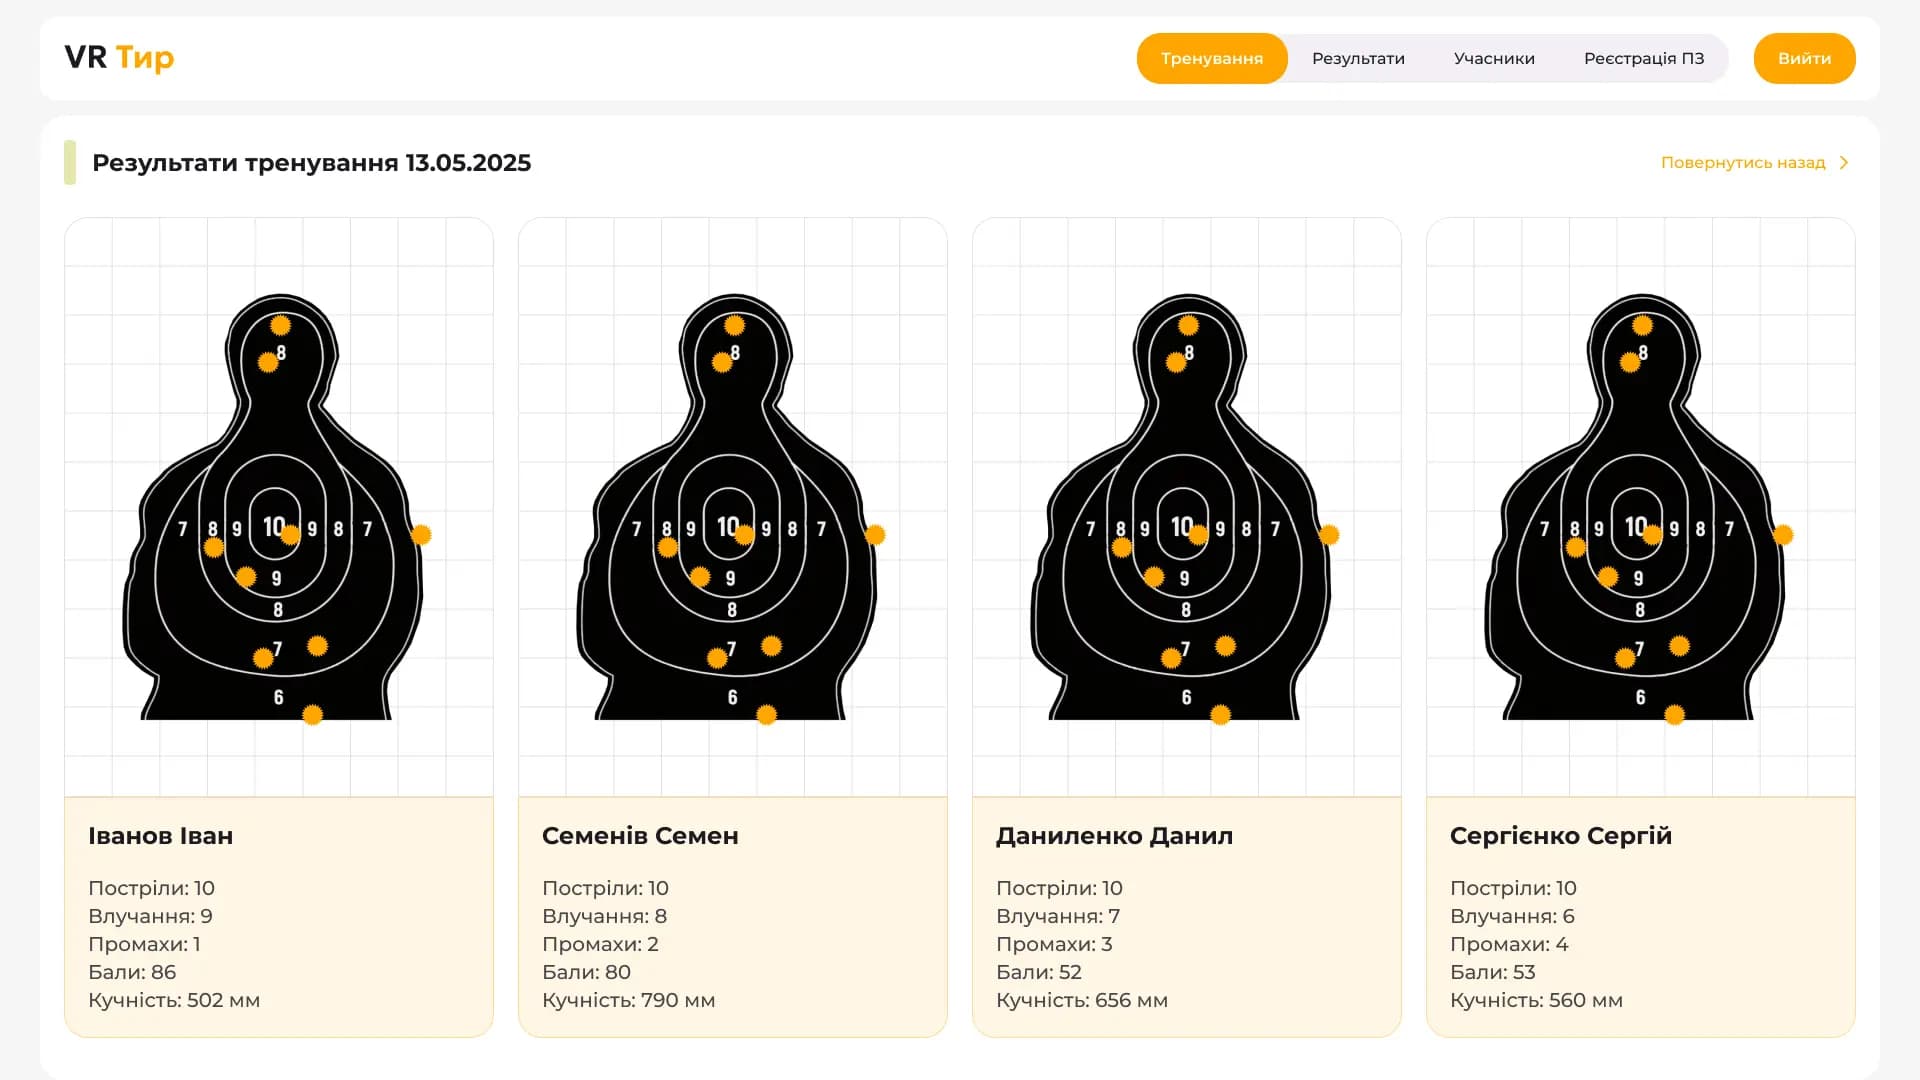Viewport: 1920px width, 1080px height.
Task: Click the chevron next to Повернутись назад
Action: [x=1844, y=163]
